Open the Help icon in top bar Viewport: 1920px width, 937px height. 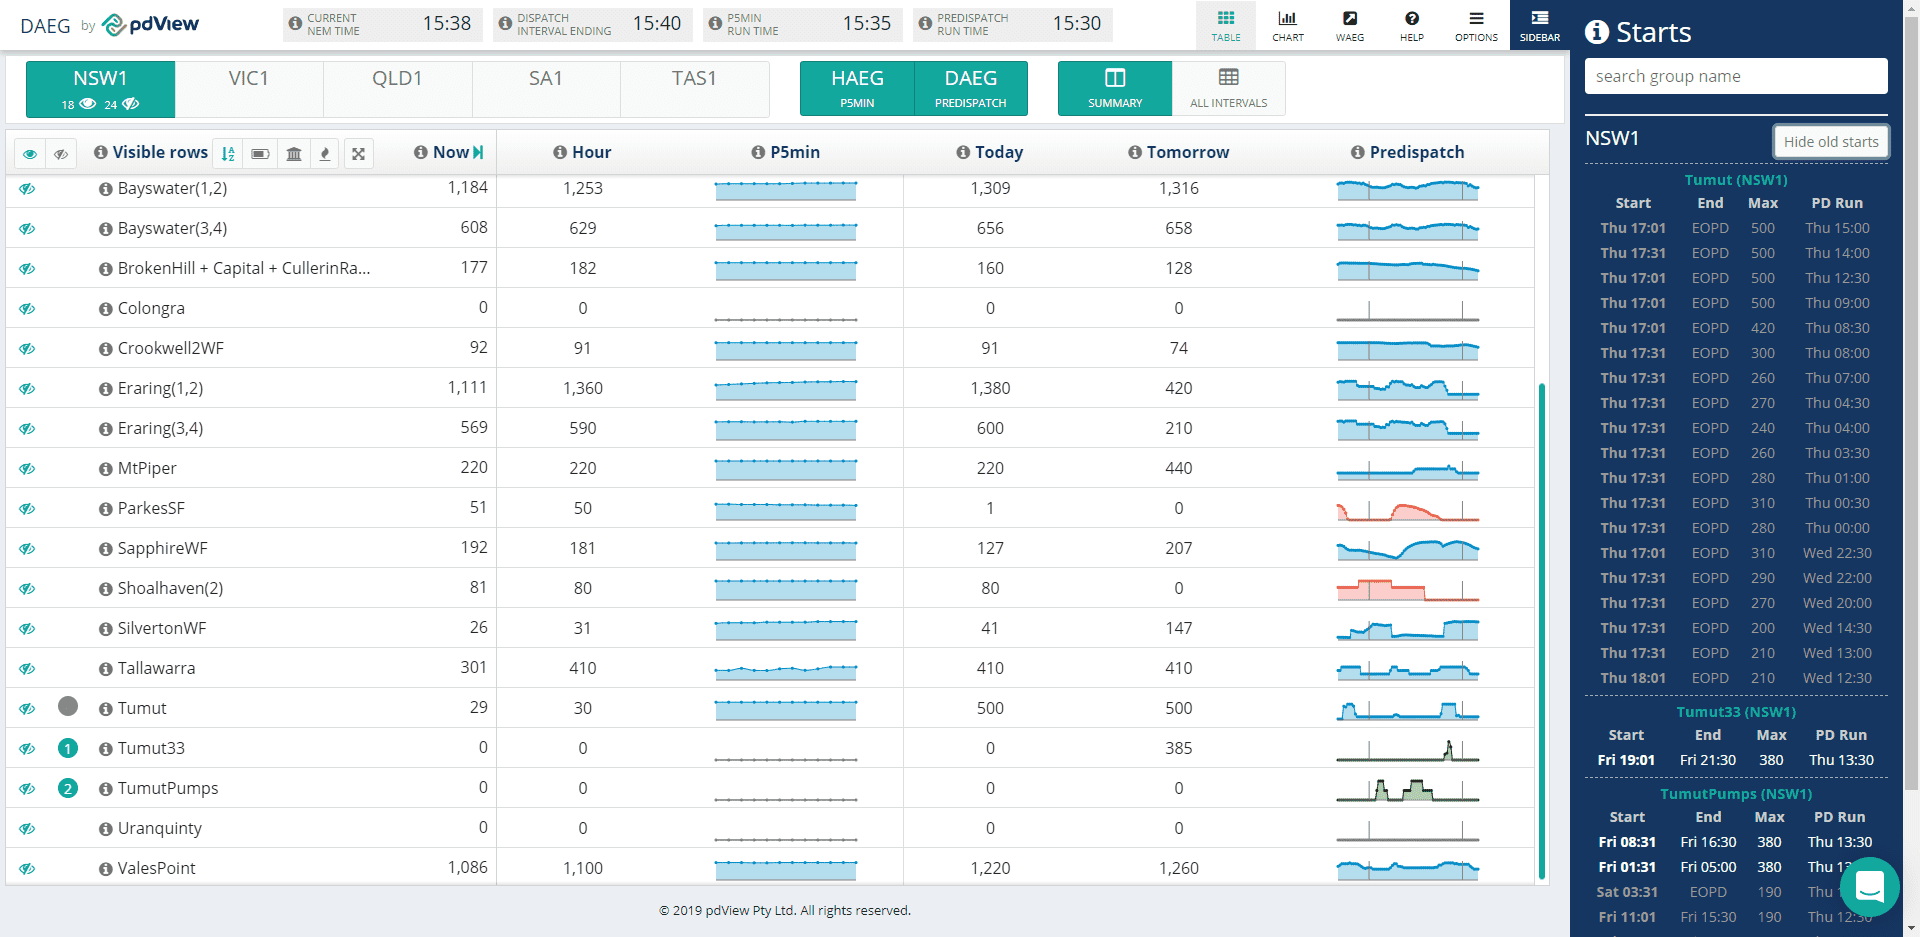(x=1411, y=25)
